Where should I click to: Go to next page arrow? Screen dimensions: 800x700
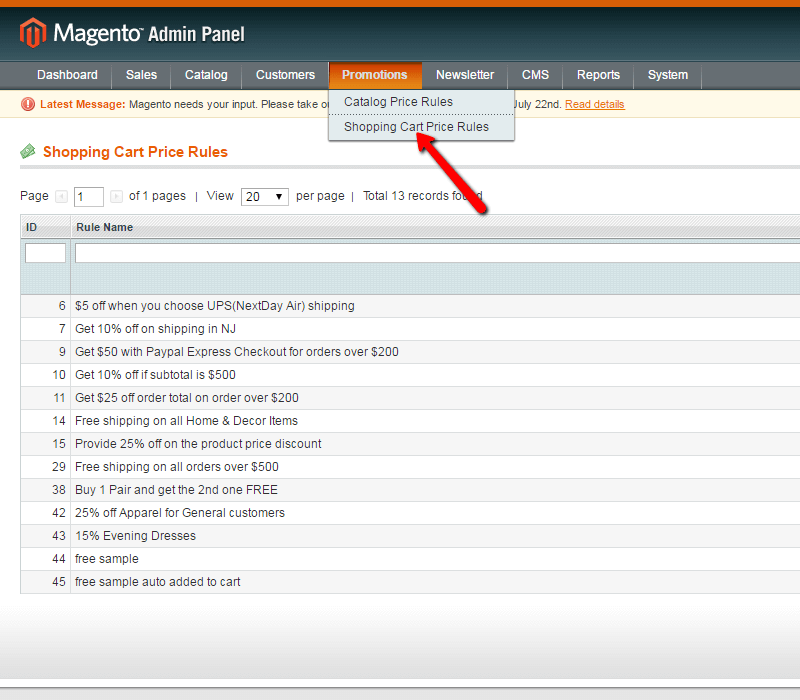pyautogui.click(x=117, y=197)
